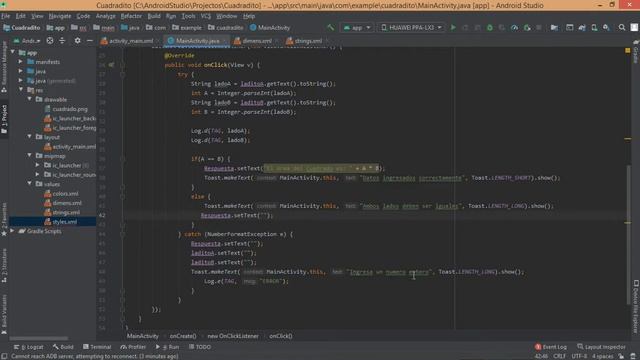Click the Project panel horizontal scrollbar
Image resolution: width=640 pixels, height=360 pixels.
39,338
